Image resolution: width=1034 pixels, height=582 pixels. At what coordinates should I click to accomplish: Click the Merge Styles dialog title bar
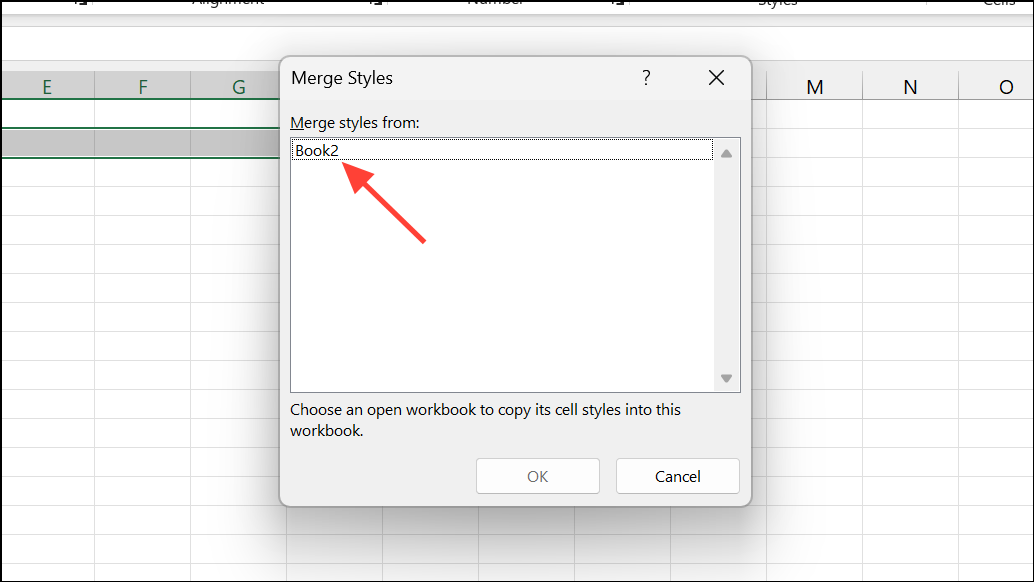[450, 77]
